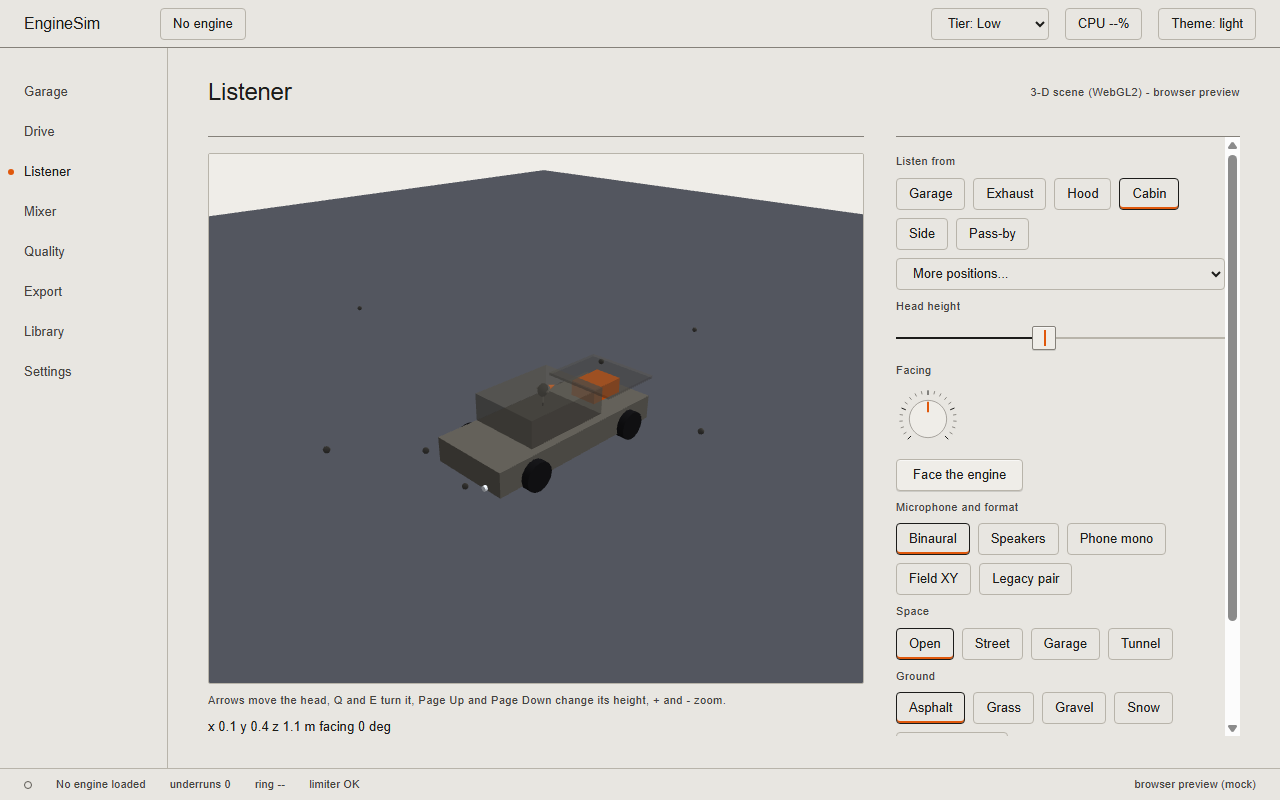Click the listener coordinates readout
Viewport: 1280px width, 800px height.
(x=299, y=727)
